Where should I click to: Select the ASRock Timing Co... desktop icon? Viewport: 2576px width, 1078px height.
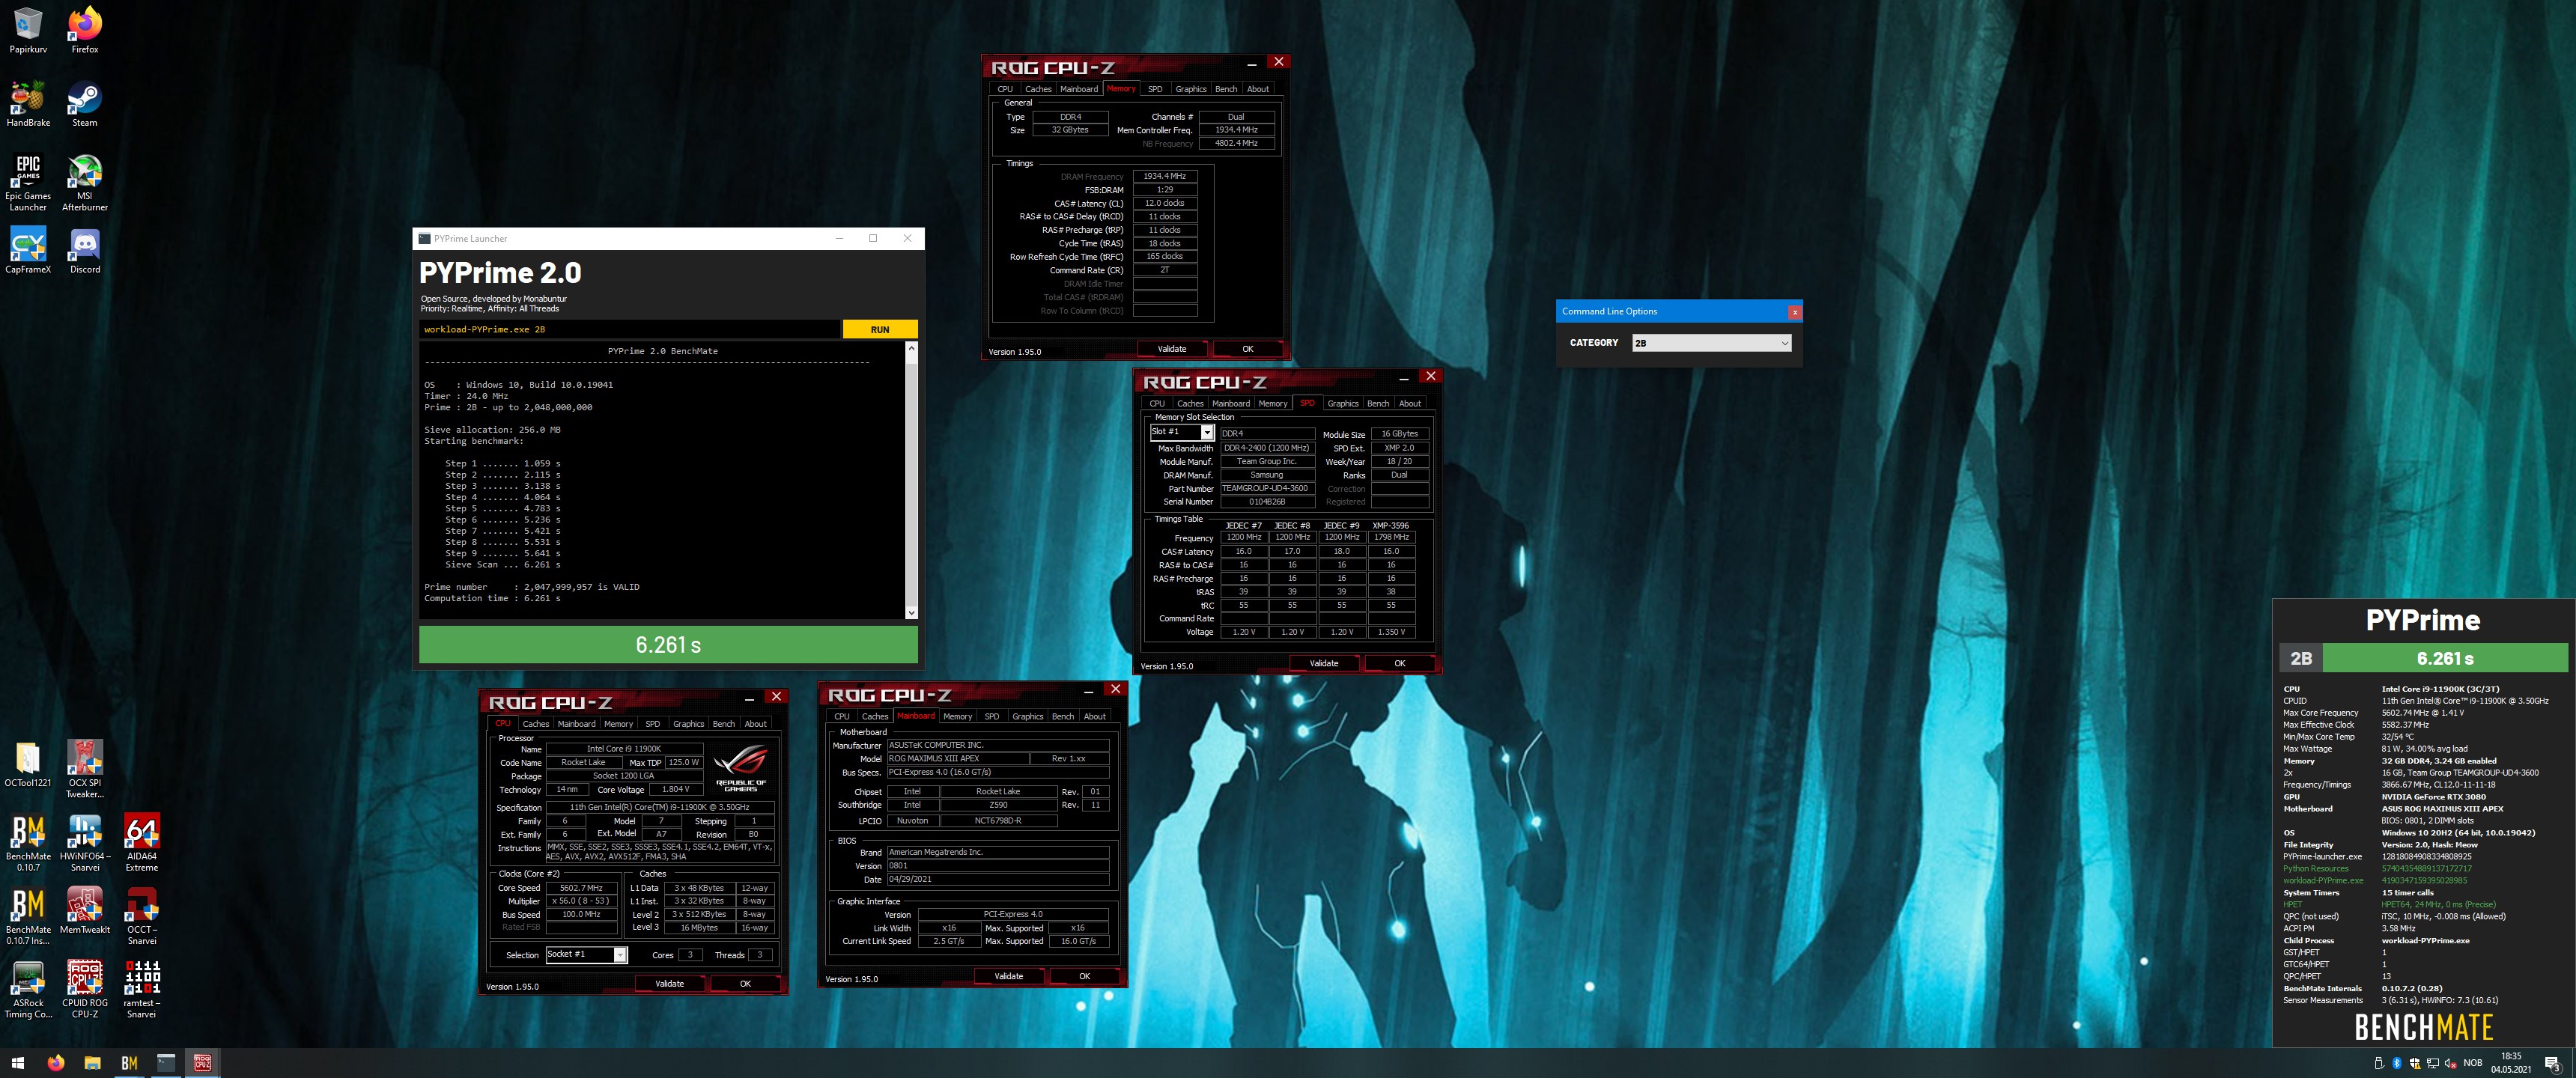click(28, 989)
